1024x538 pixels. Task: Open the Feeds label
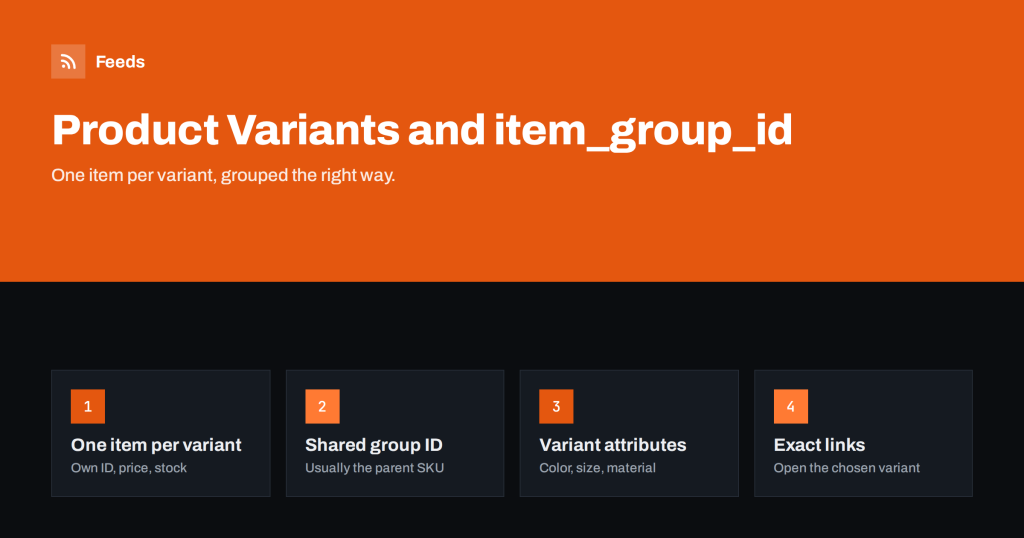[120, 61]
